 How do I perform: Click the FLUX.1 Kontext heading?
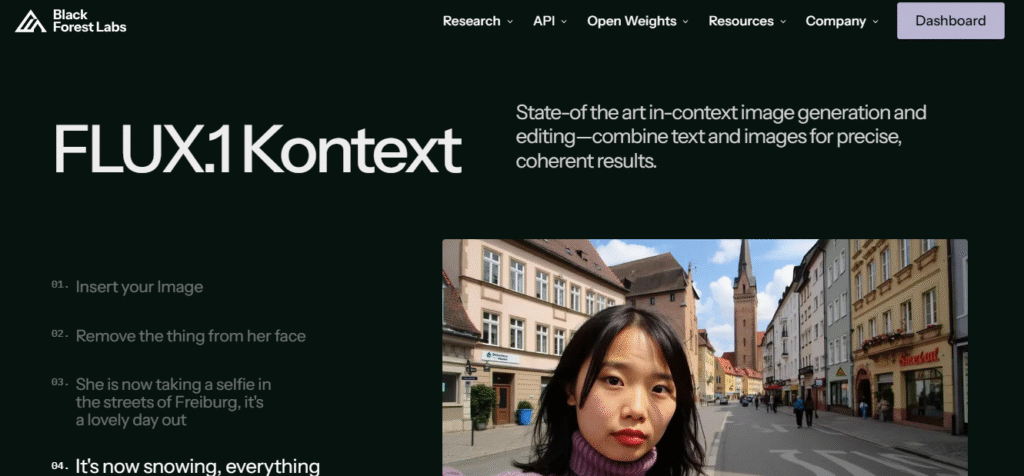click(x=257, y=150)
